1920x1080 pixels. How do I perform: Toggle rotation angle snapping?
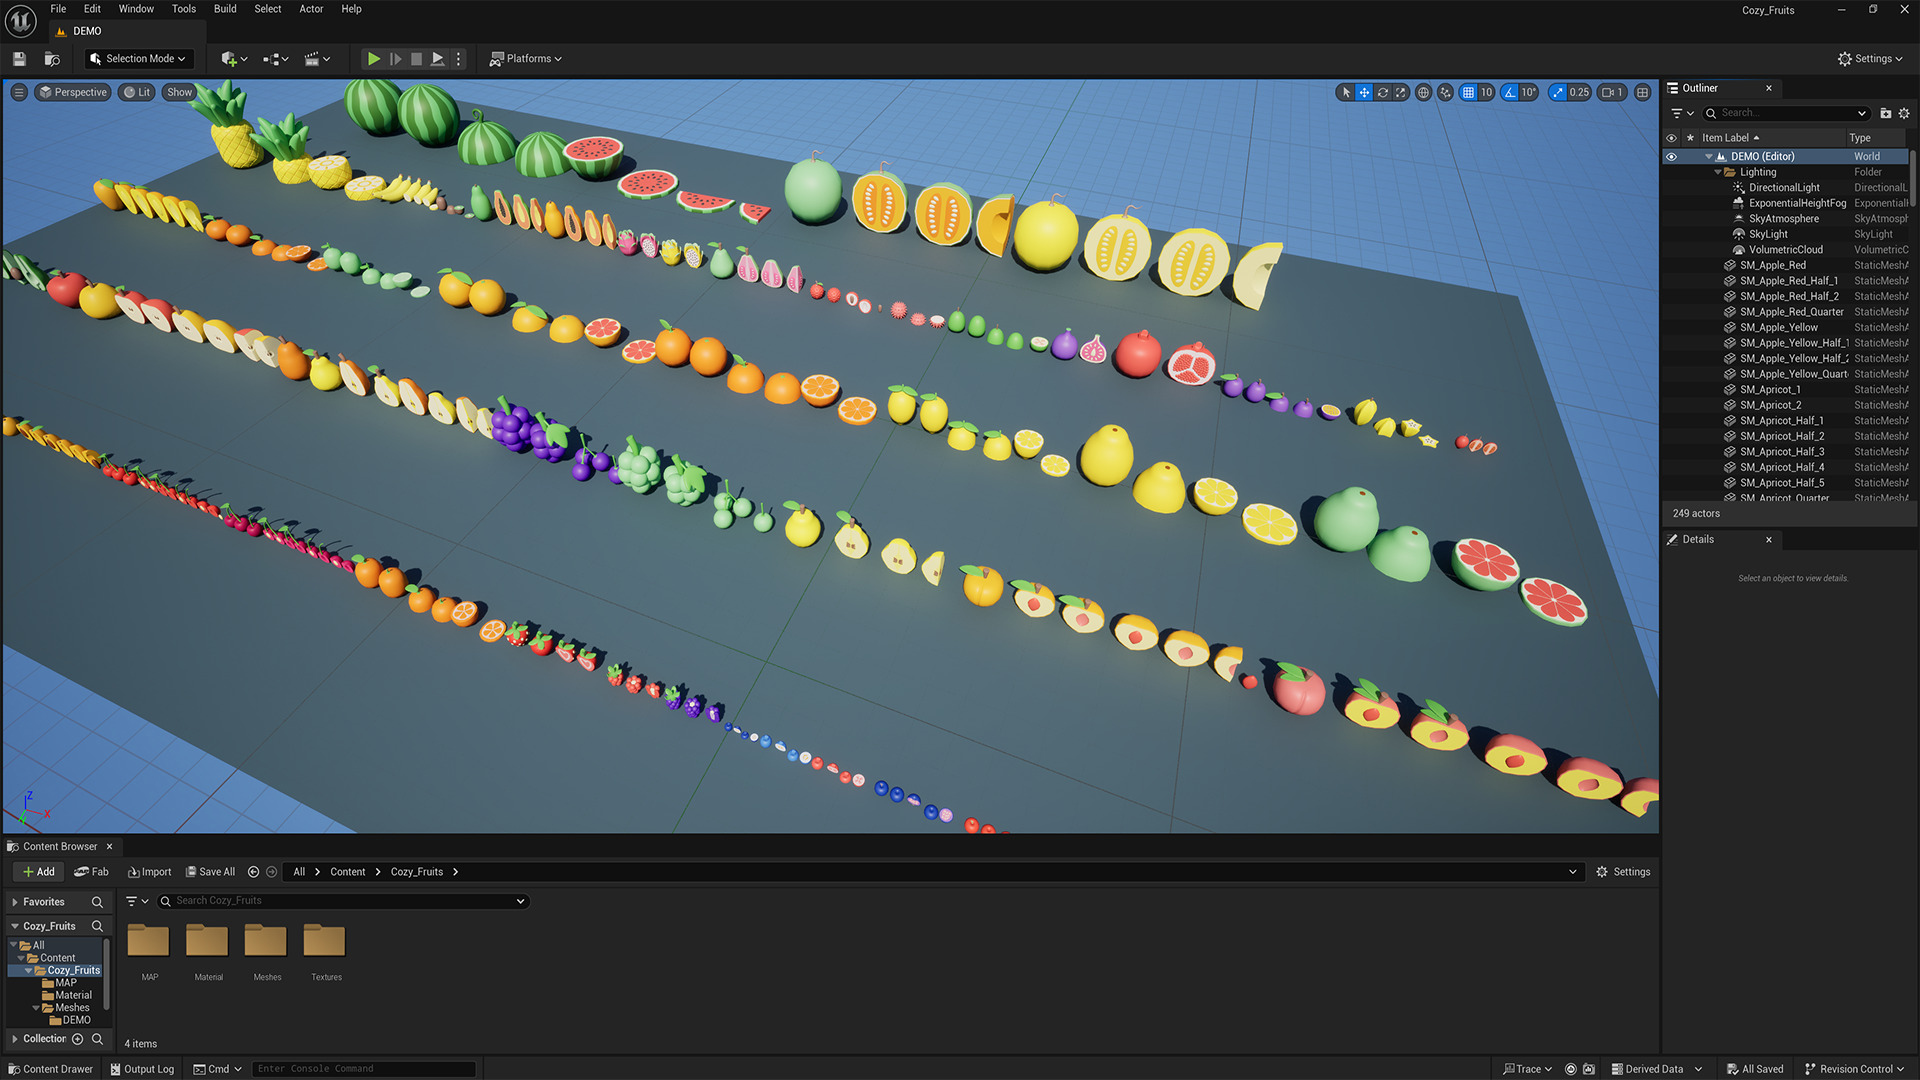(1510, 92)
